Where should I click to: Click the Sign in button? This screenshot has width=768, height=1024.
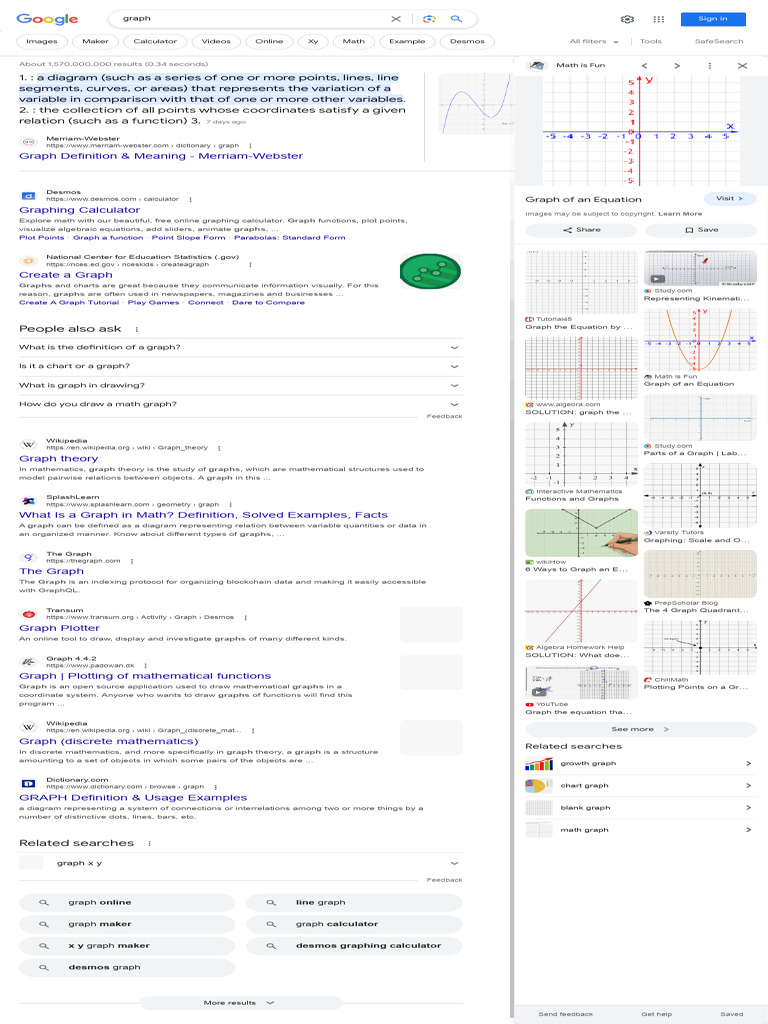point(713,19)
